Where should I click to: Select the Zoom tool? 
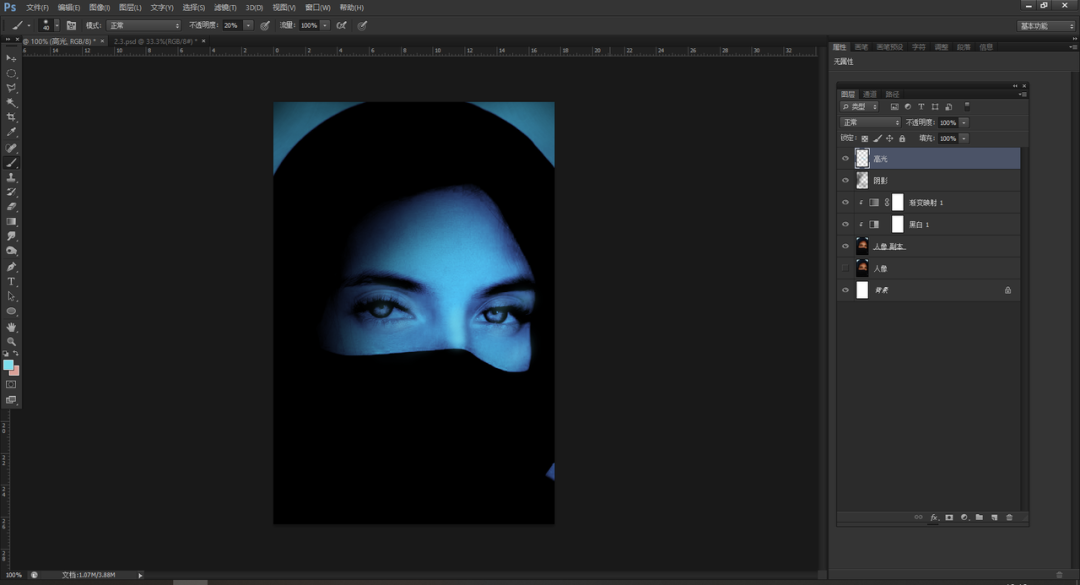[x=11, y=342]
